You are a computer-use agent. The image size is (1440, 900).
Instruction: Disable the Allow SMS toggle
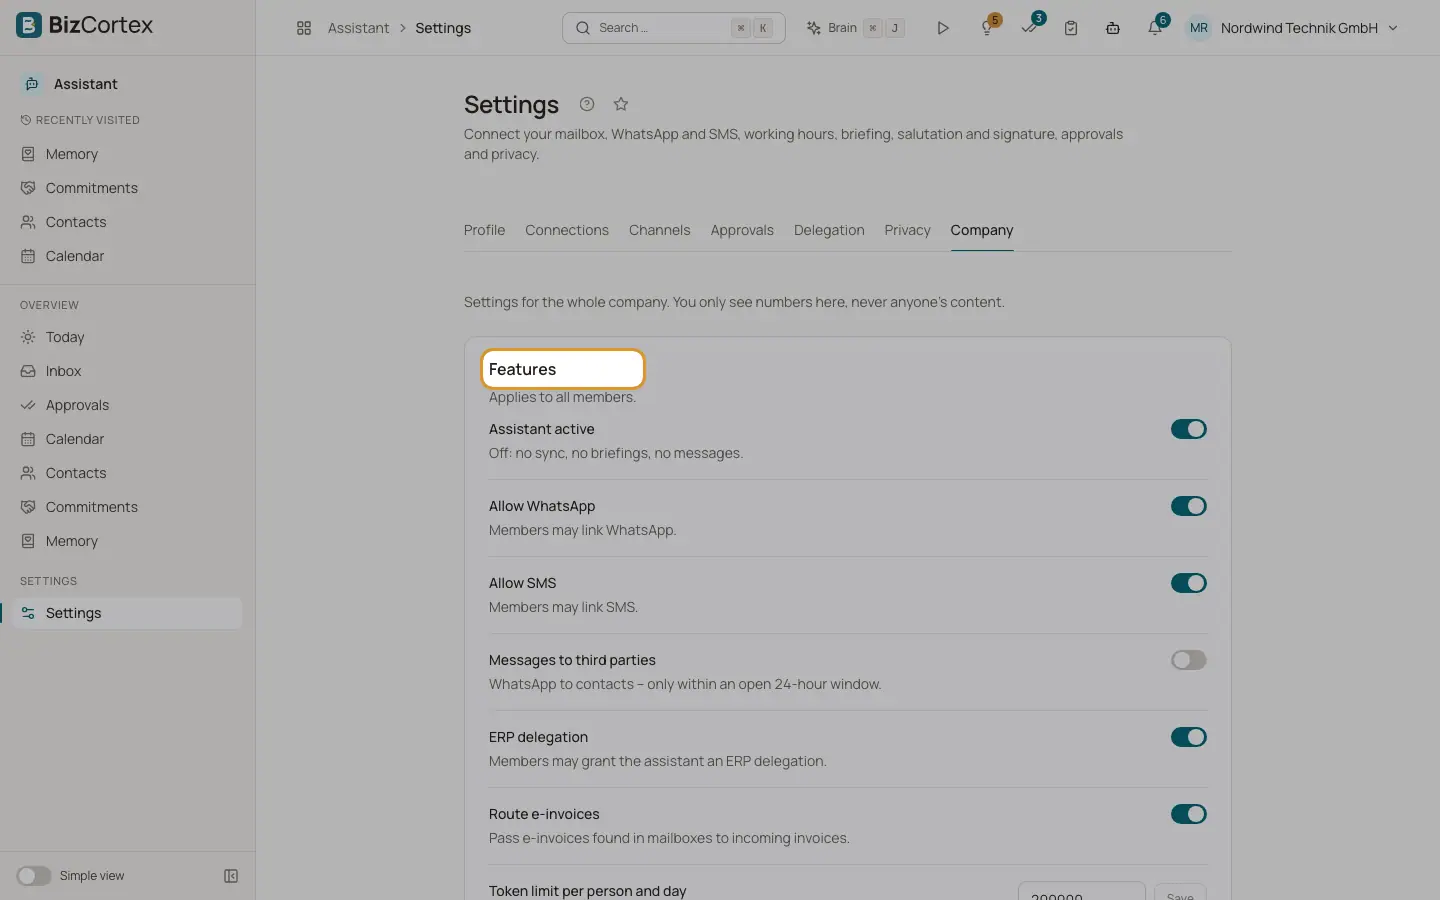pyautogui.click(x=1189, y=583)
